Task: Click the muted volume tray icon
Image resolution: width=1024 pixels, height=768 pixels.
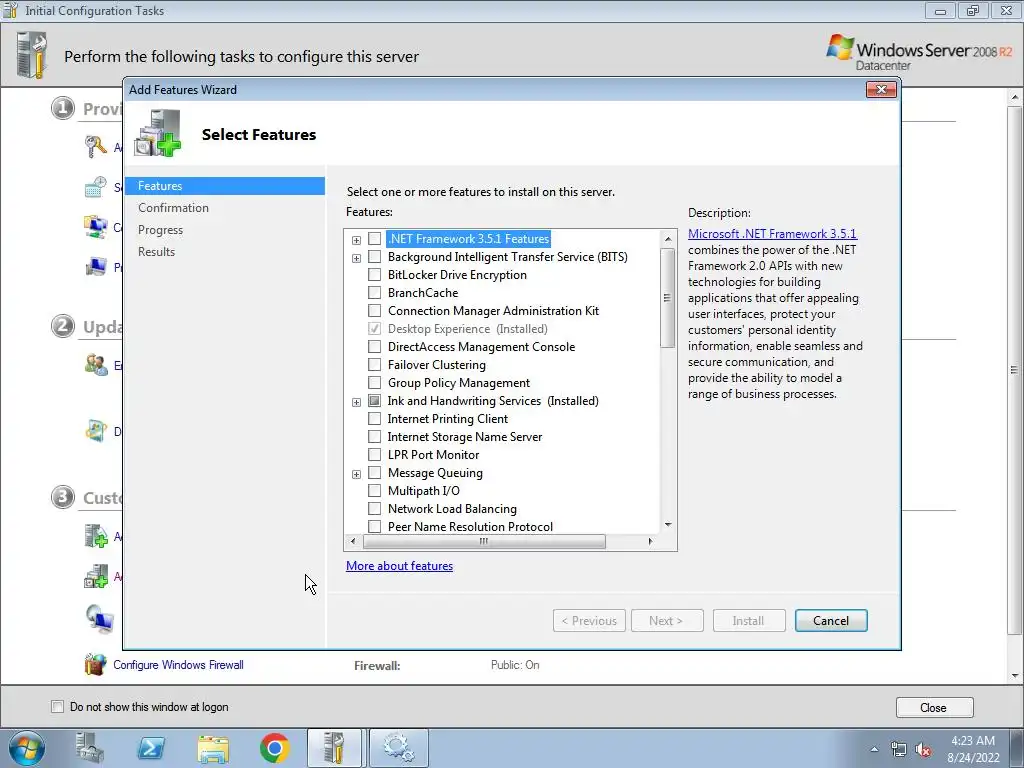Action: click(x=923, y=750)
